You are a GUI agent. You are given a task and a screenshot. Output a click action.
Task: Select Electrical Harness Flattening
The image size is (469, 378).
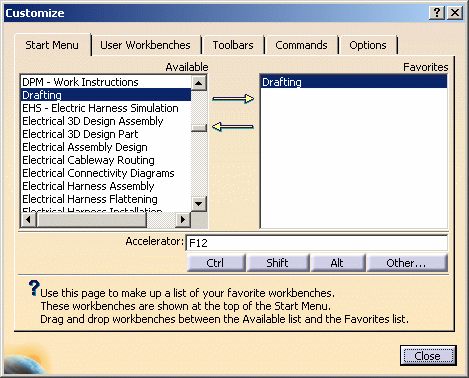106,199
